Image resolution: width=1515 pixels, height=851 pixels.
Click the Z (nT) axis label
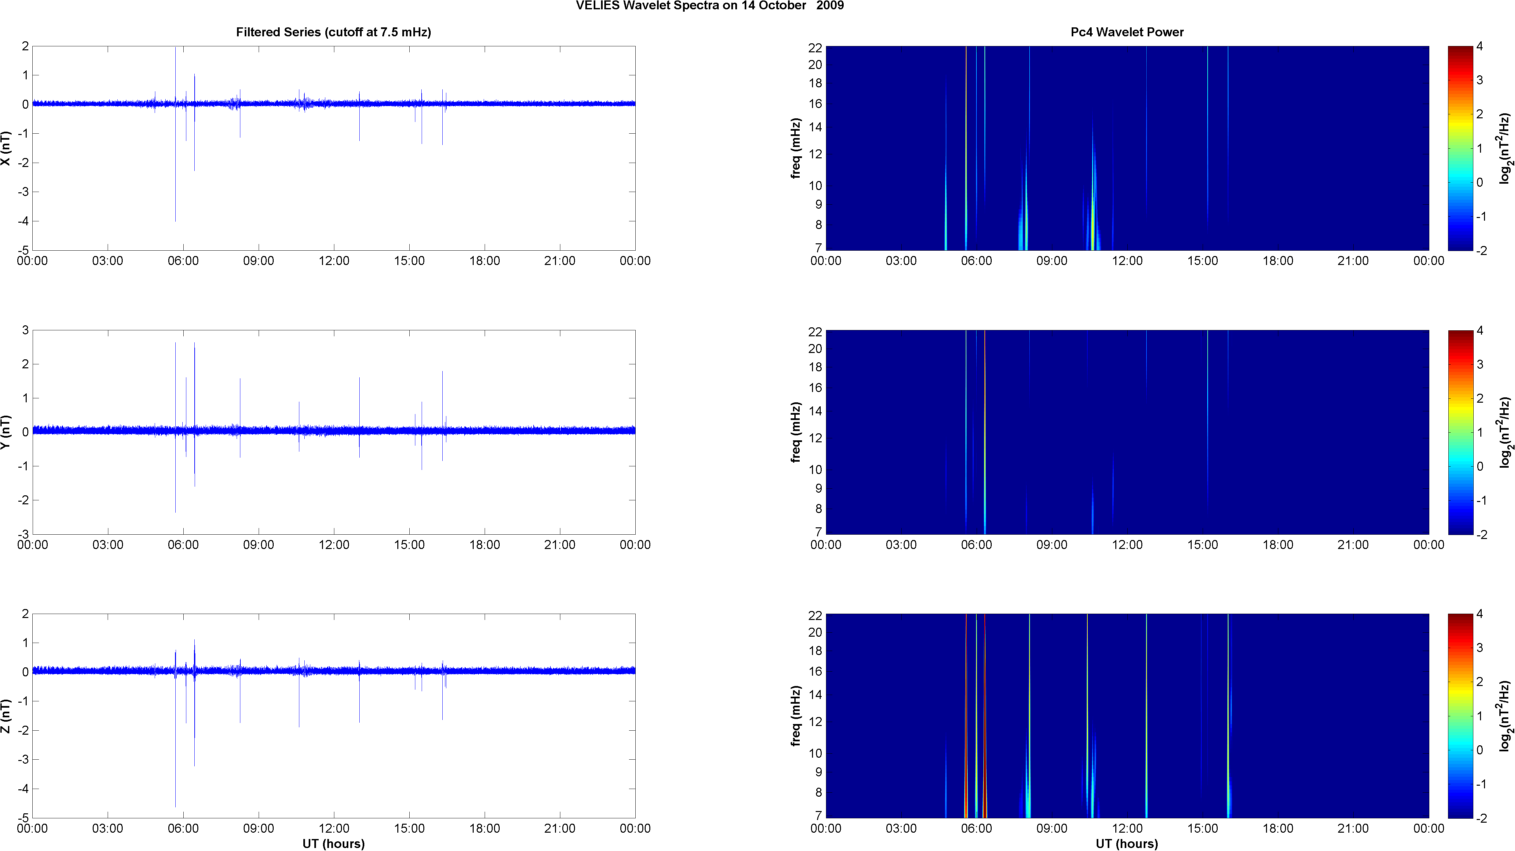click(x=6, y=716)
